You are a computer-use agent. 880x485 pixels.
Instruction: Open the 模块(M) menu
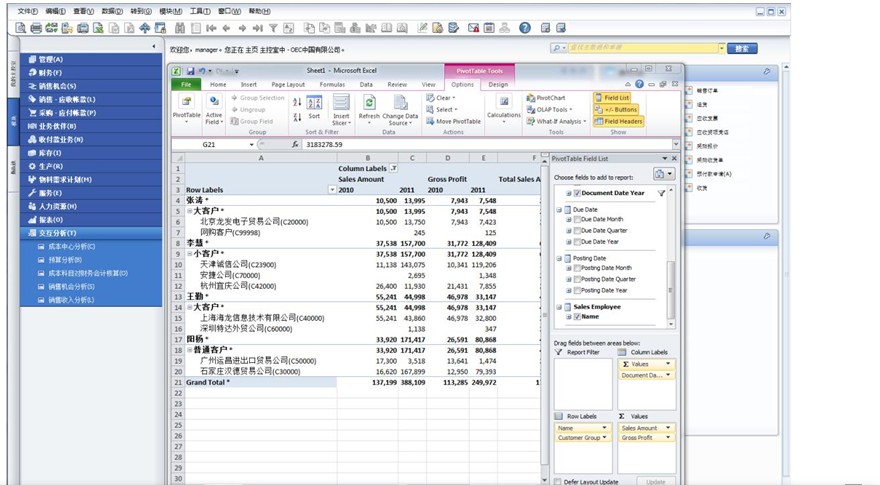(171, 11)
